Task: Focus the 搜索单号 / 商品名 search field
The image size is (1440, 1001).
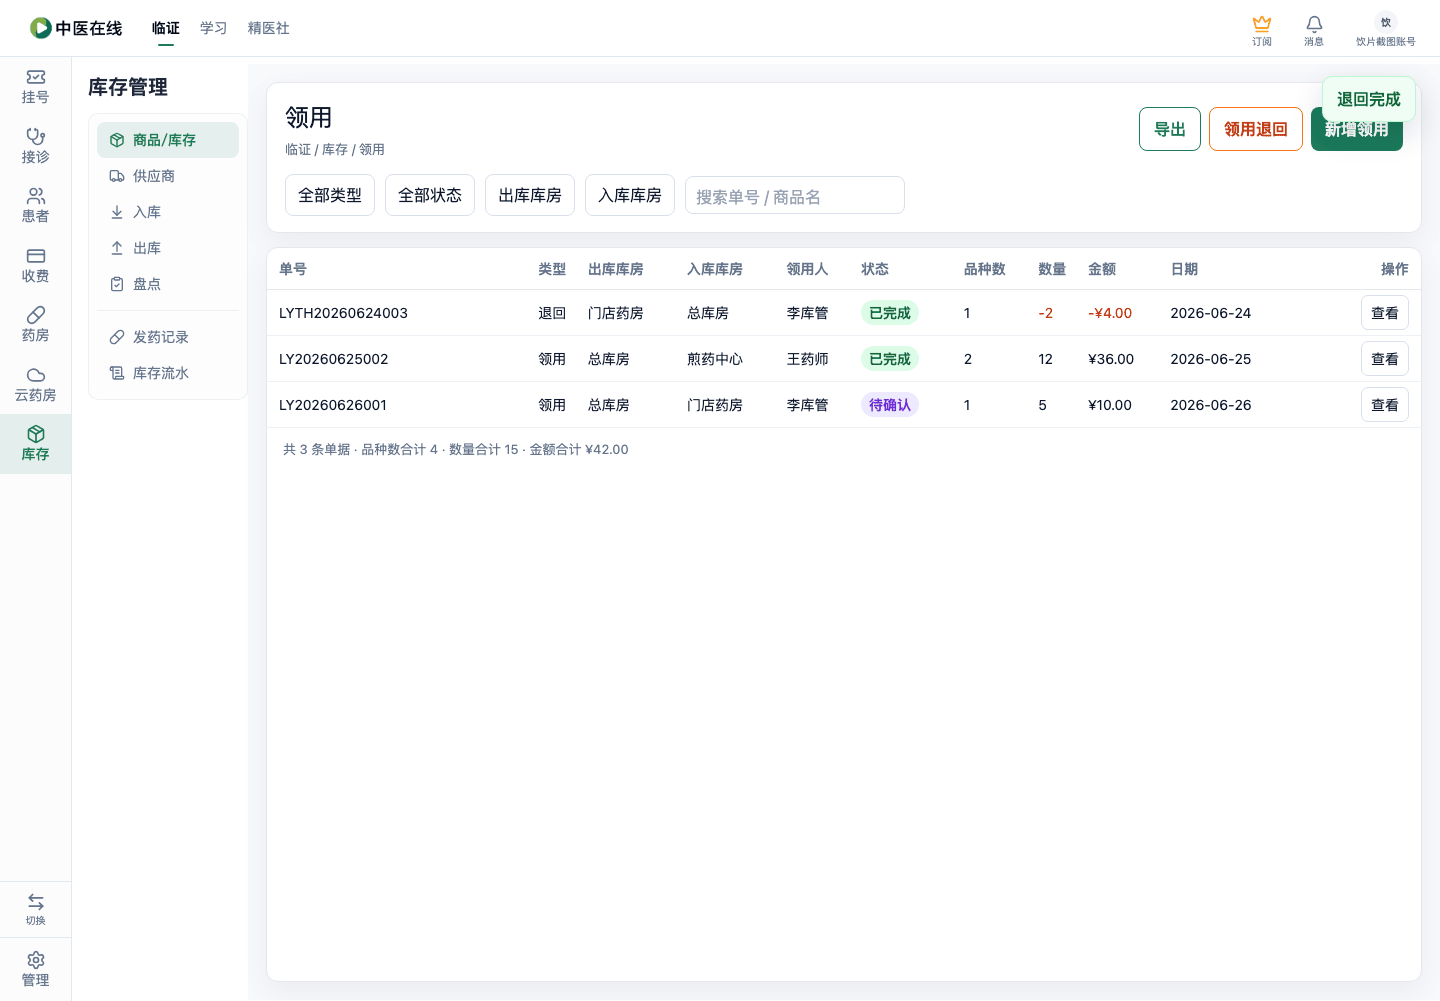Action: coord(795,195)
